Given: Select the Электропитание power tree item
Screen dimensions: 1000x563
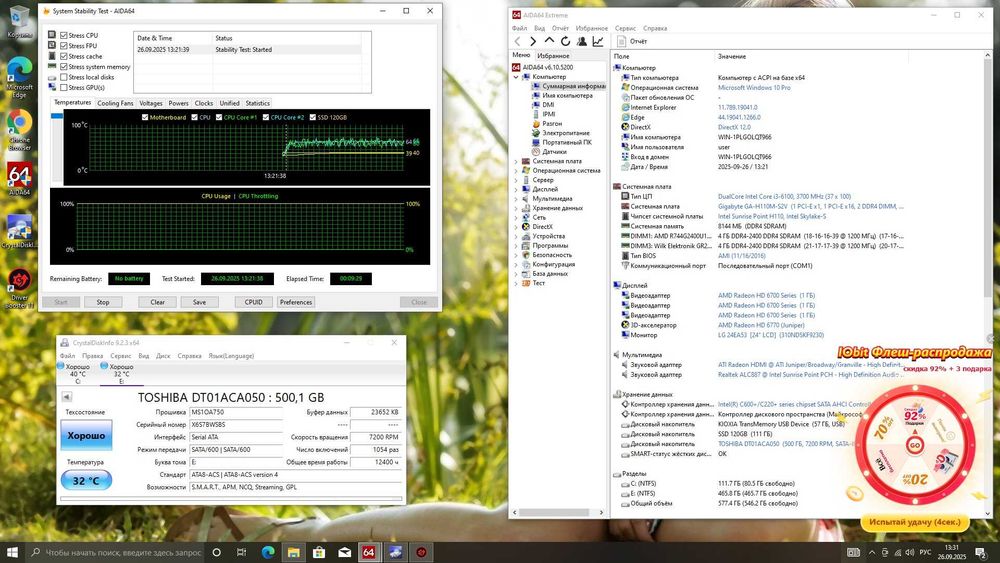Looking at the screenshot, I should coord(561,133).
